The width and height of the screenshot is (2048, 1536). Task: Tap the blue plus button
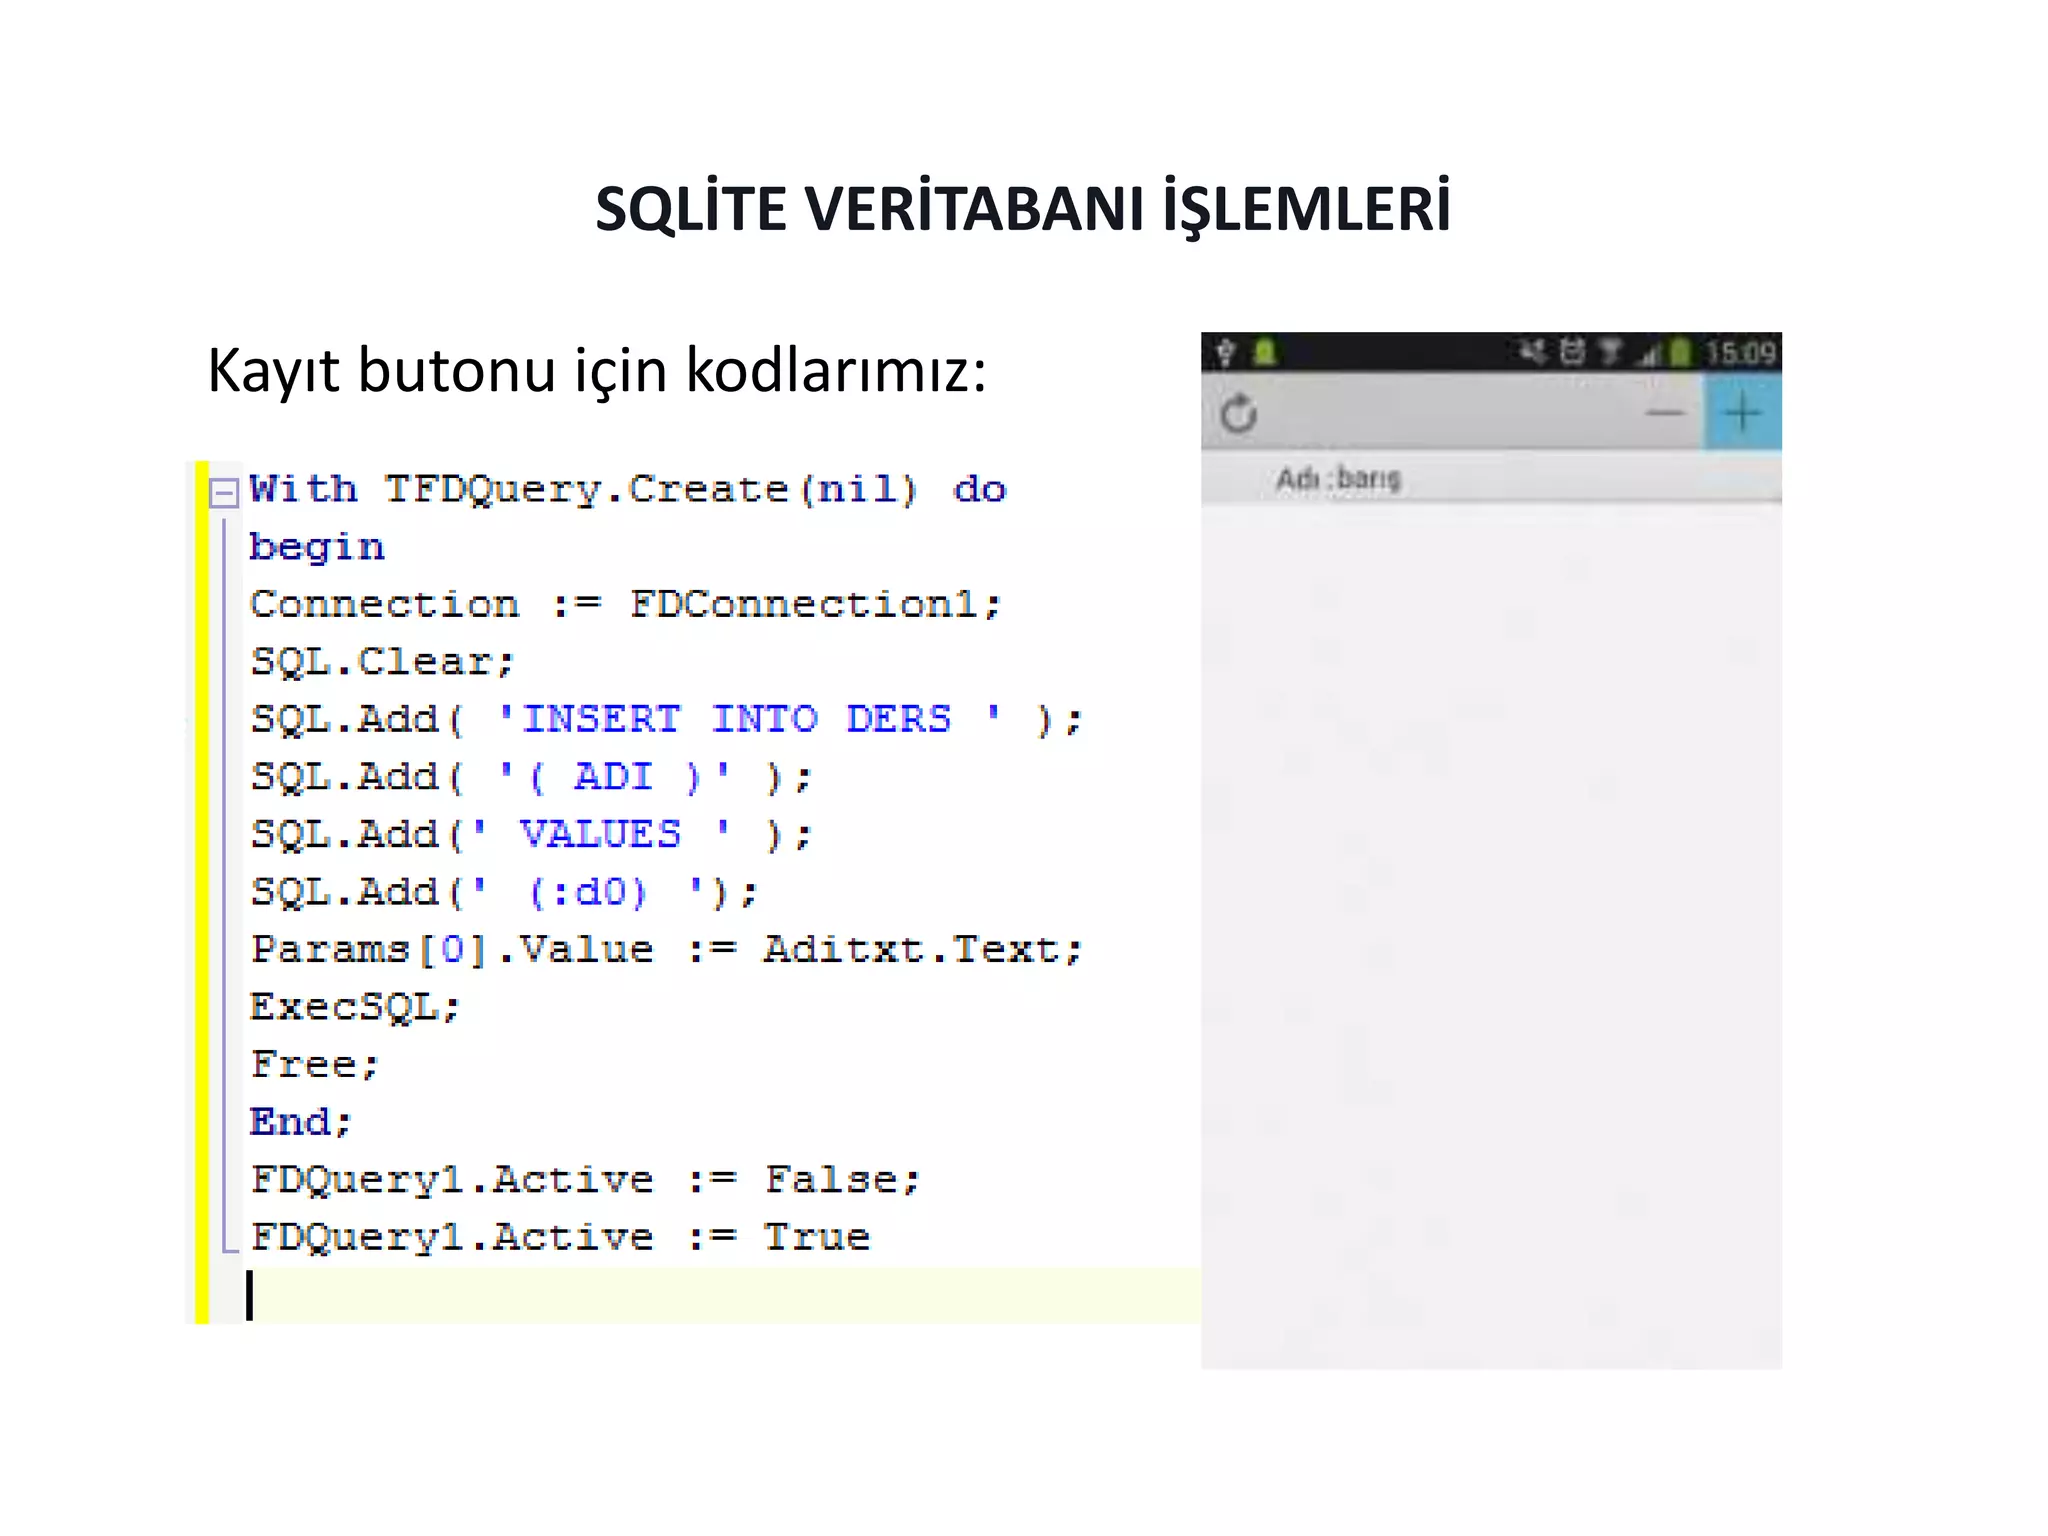coord(1742,412)
